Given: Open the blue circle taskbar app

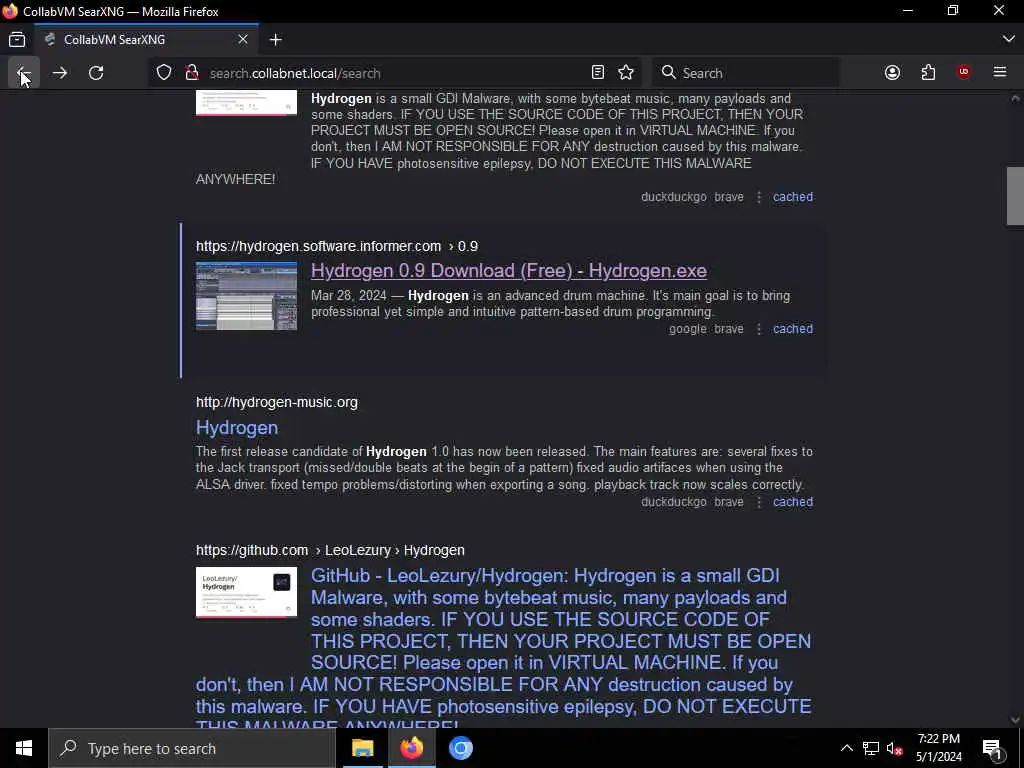Looking at the screenshot, I should point(460,748).
